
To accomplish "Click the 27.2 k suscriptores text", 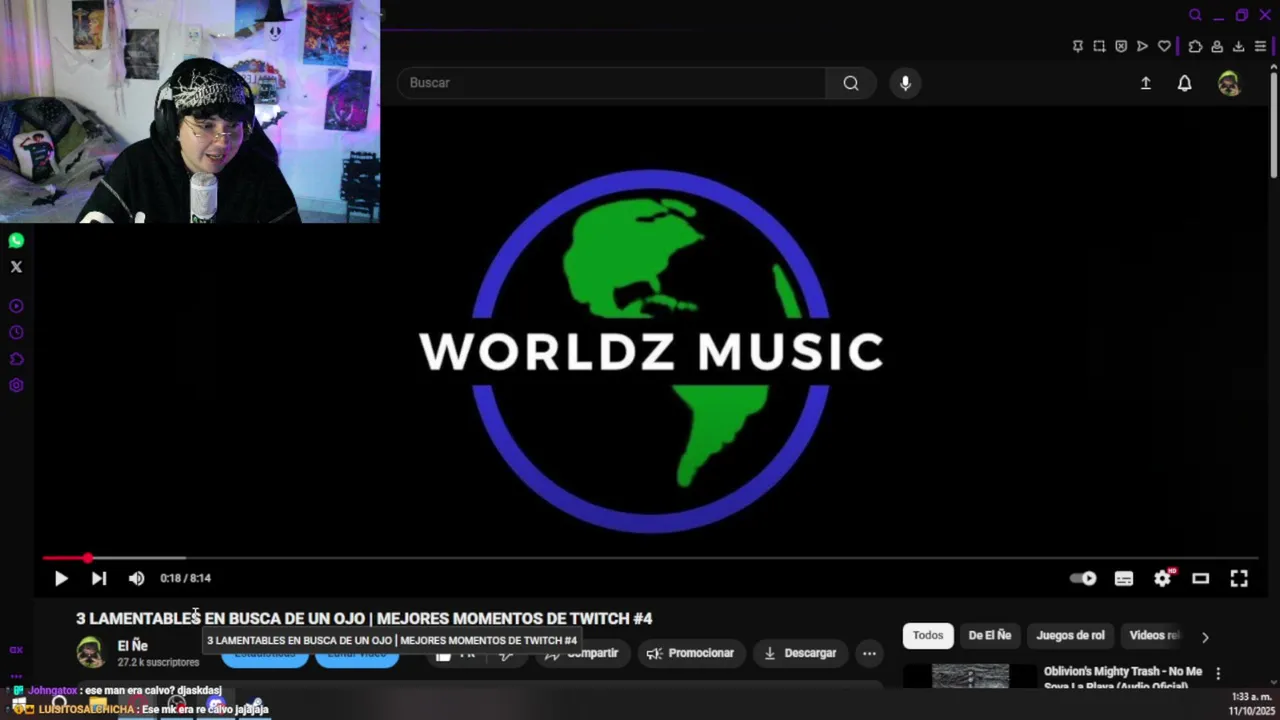I will click(x=158, y=662).
